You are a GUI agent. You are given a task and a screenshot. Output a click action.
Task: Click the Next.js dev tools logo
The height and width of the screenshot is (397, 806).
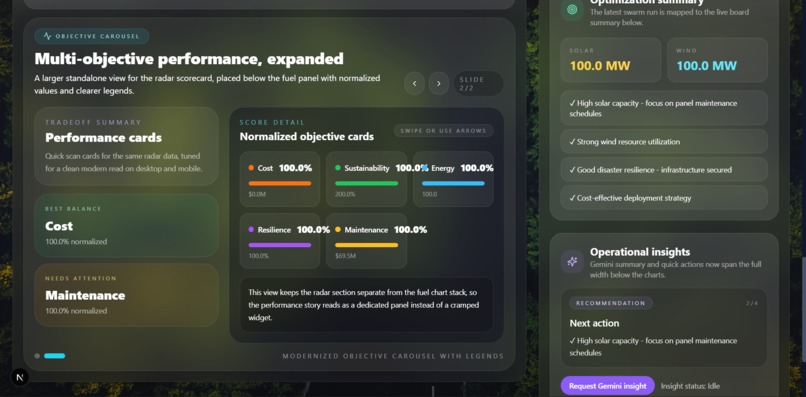[x=20, y=377]
